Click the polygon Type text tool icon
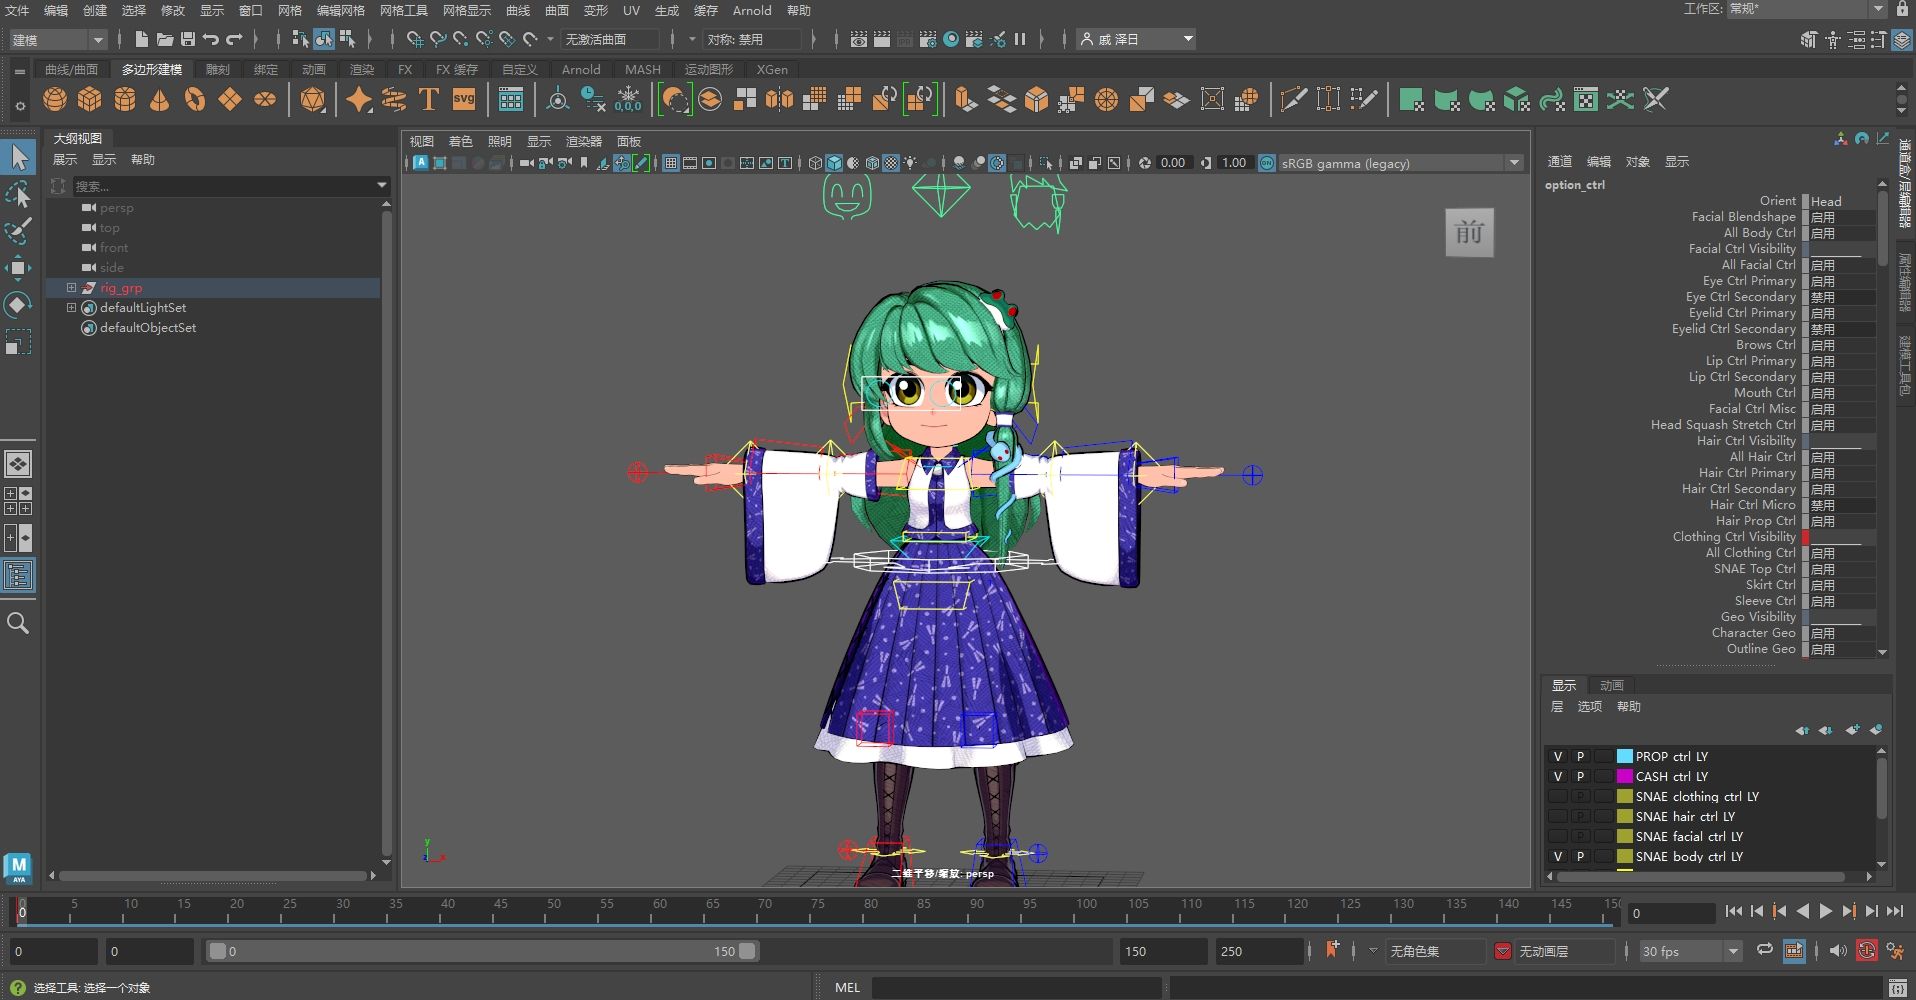Screen dimensions: 1916x1000 429,99
